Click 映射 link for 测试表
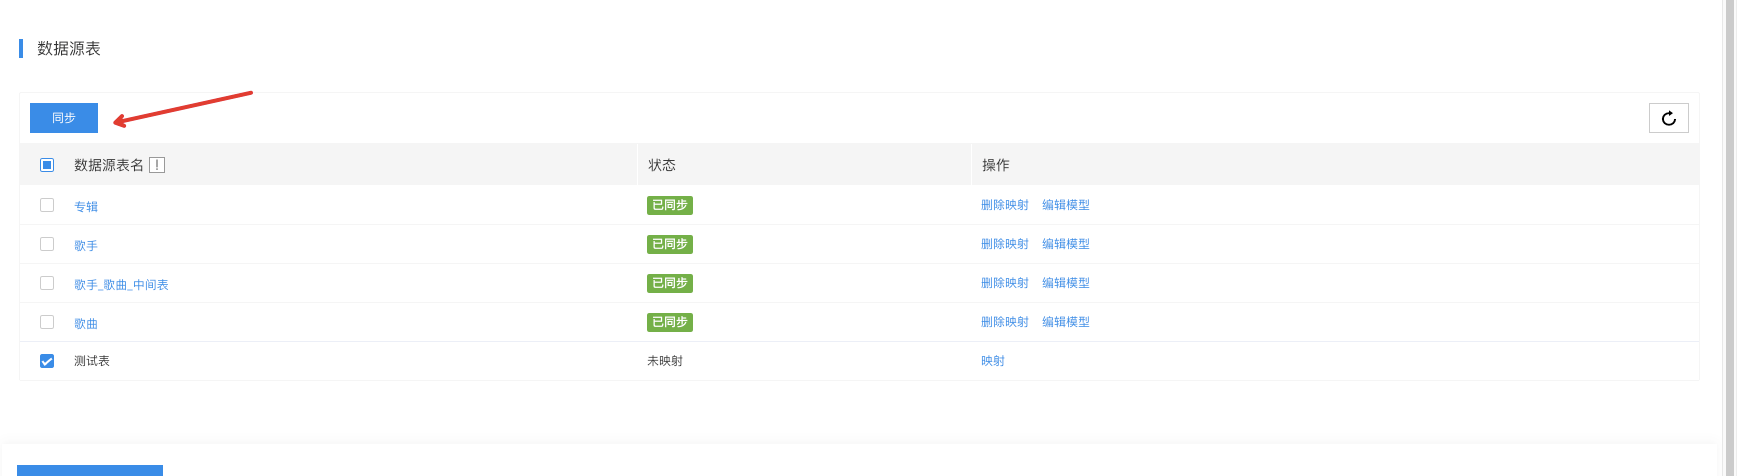Image resolution: width=1737 pixels, height=476 pixels. [992, 361]
